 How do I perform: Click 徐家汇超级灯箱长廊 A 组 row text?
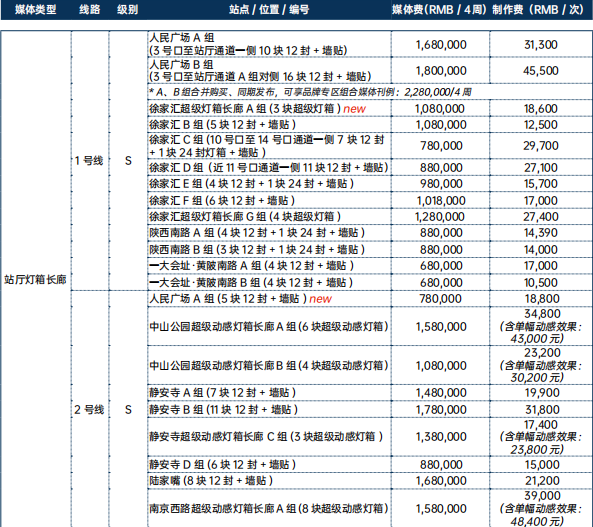257,109
